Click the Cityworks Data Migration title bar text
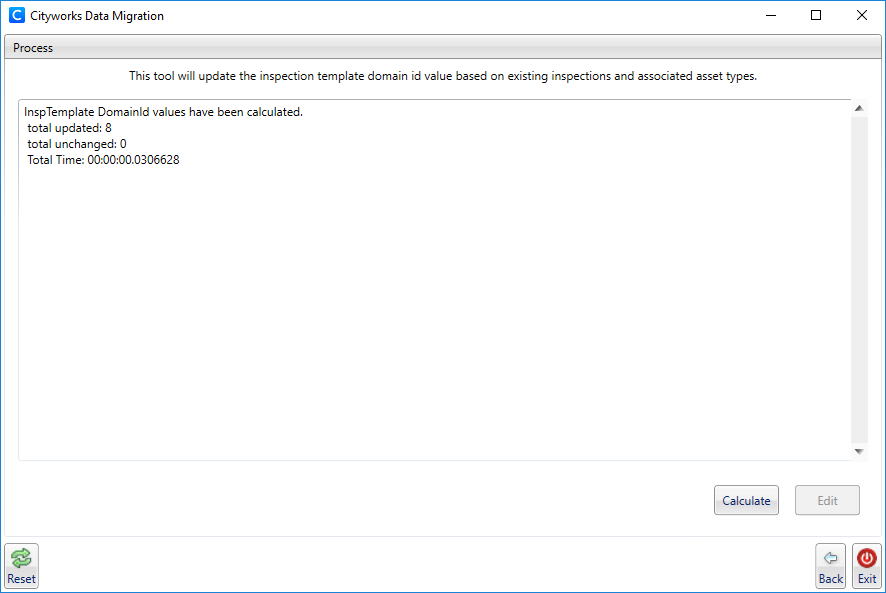 point(97,15)
